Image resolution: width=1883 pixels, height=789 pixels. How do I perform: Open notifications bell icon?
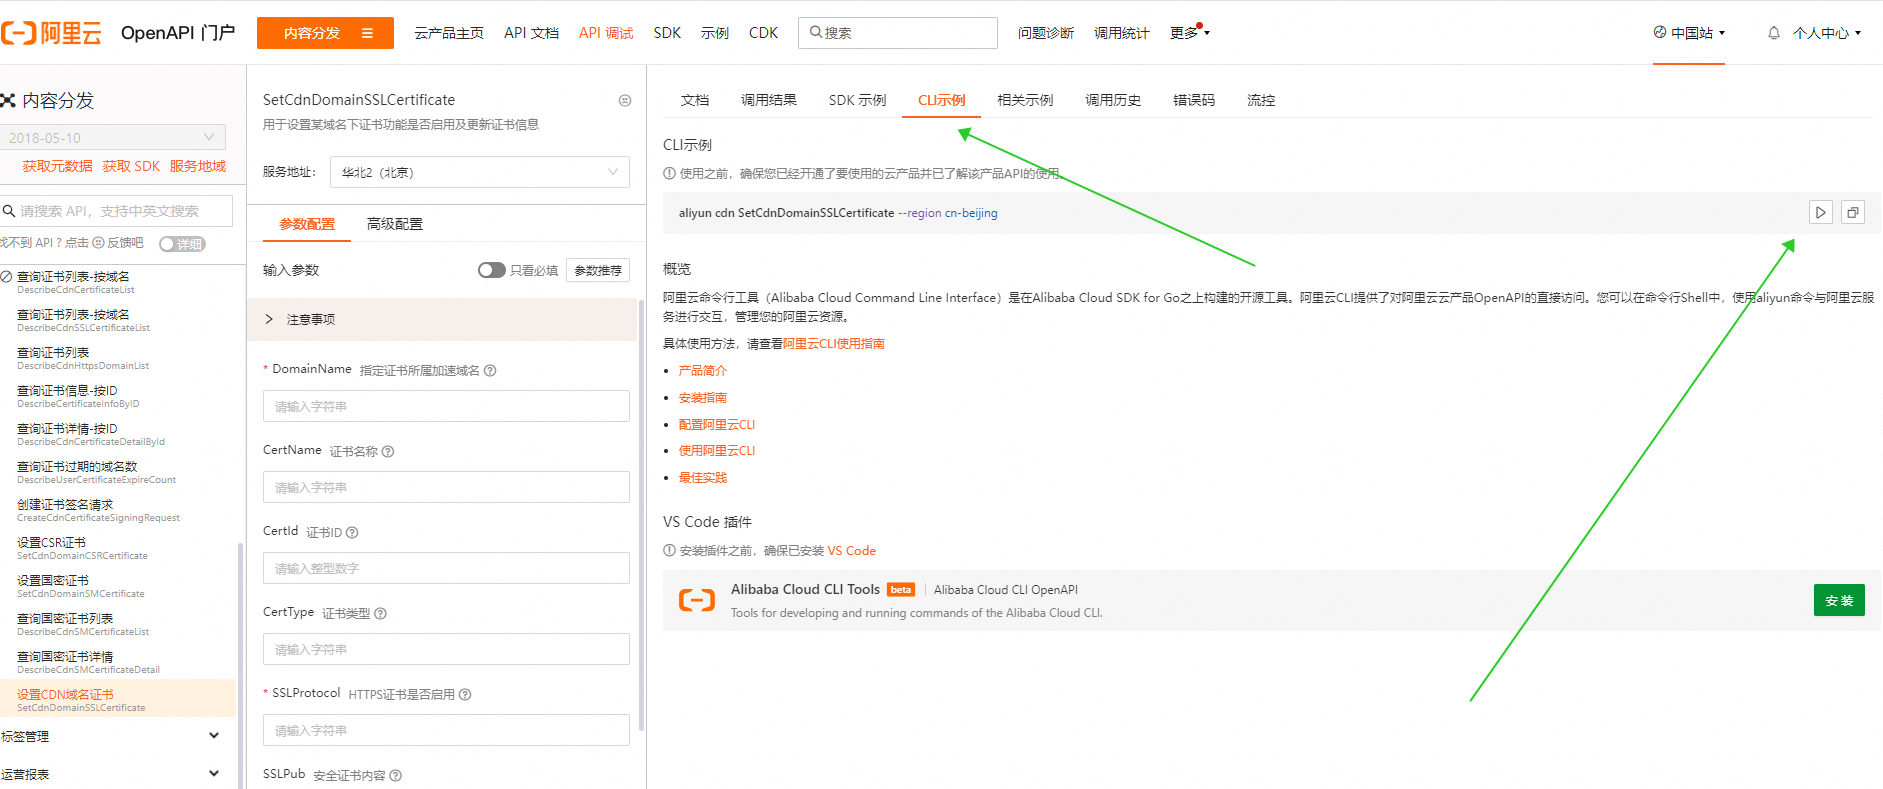tap(1774, 33)
